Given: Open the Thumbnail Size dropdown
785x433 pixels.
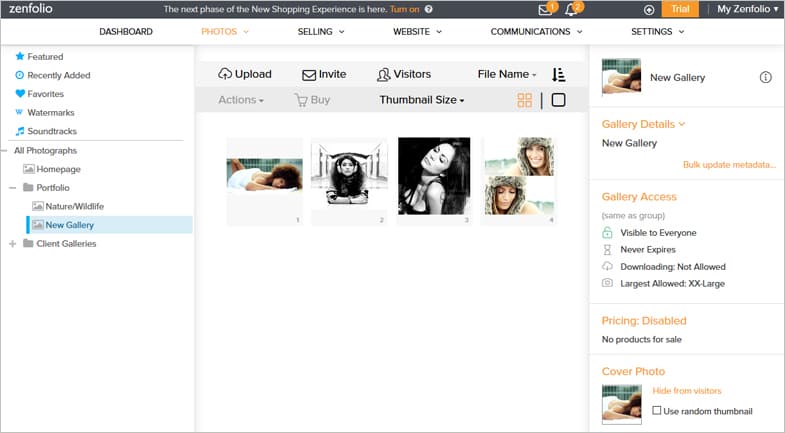Looking at the screenshot, I should click(x=422, y=100).
